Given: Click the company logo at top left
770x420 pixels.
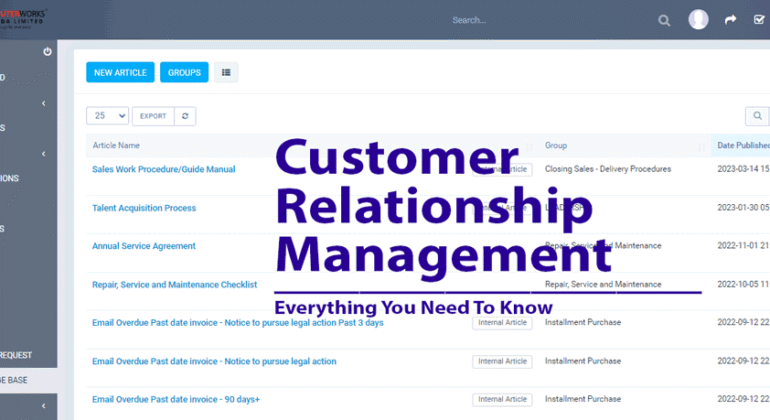Looking at the screenshot, I should [23, 18].
